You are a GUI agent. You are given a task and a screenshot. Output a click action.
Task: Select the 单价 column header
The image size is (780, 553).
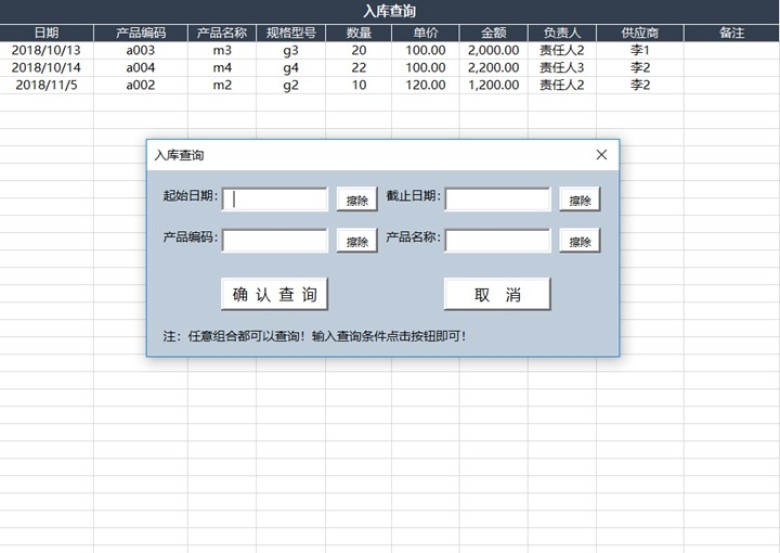pyautogui.click(x=425, y=33)
